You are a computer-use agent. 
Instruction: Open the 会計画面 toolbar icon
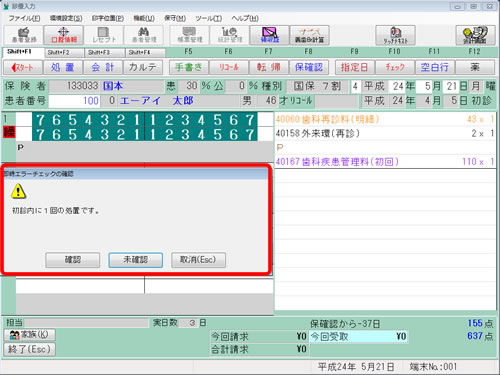point(475,35)
